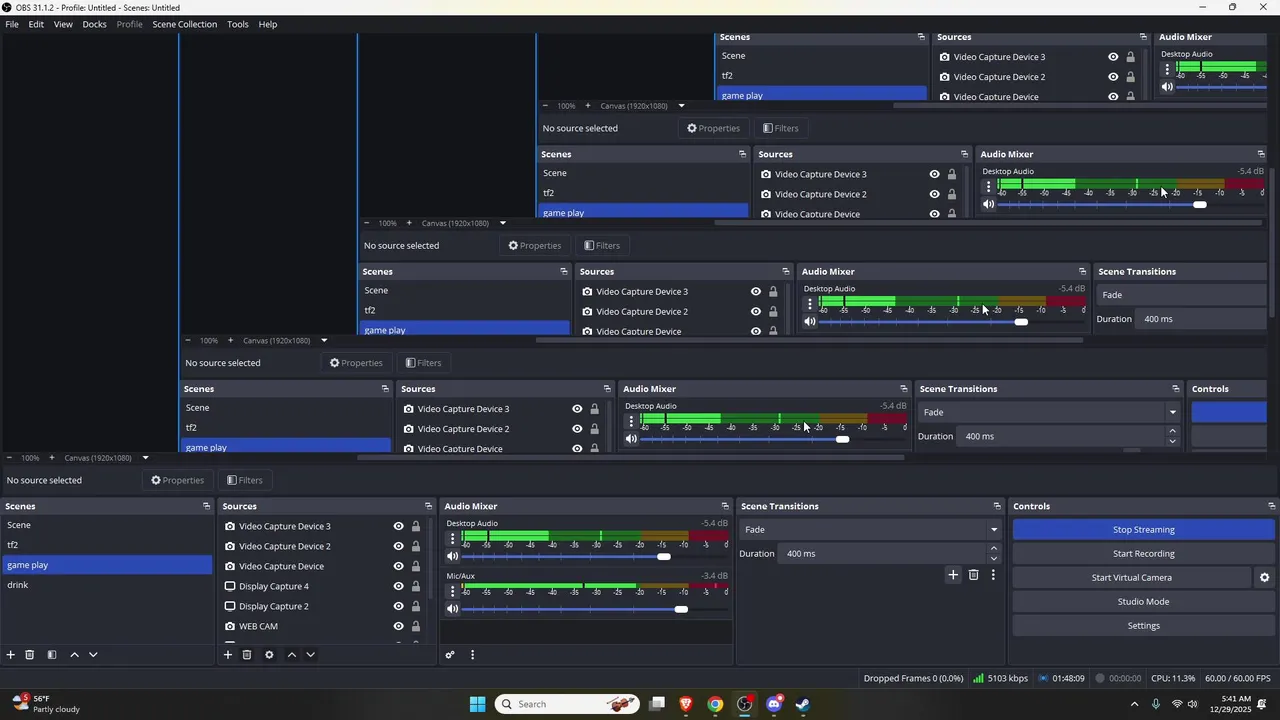
Task: Click Start Recording button
Action: [x=1143, y=554]
